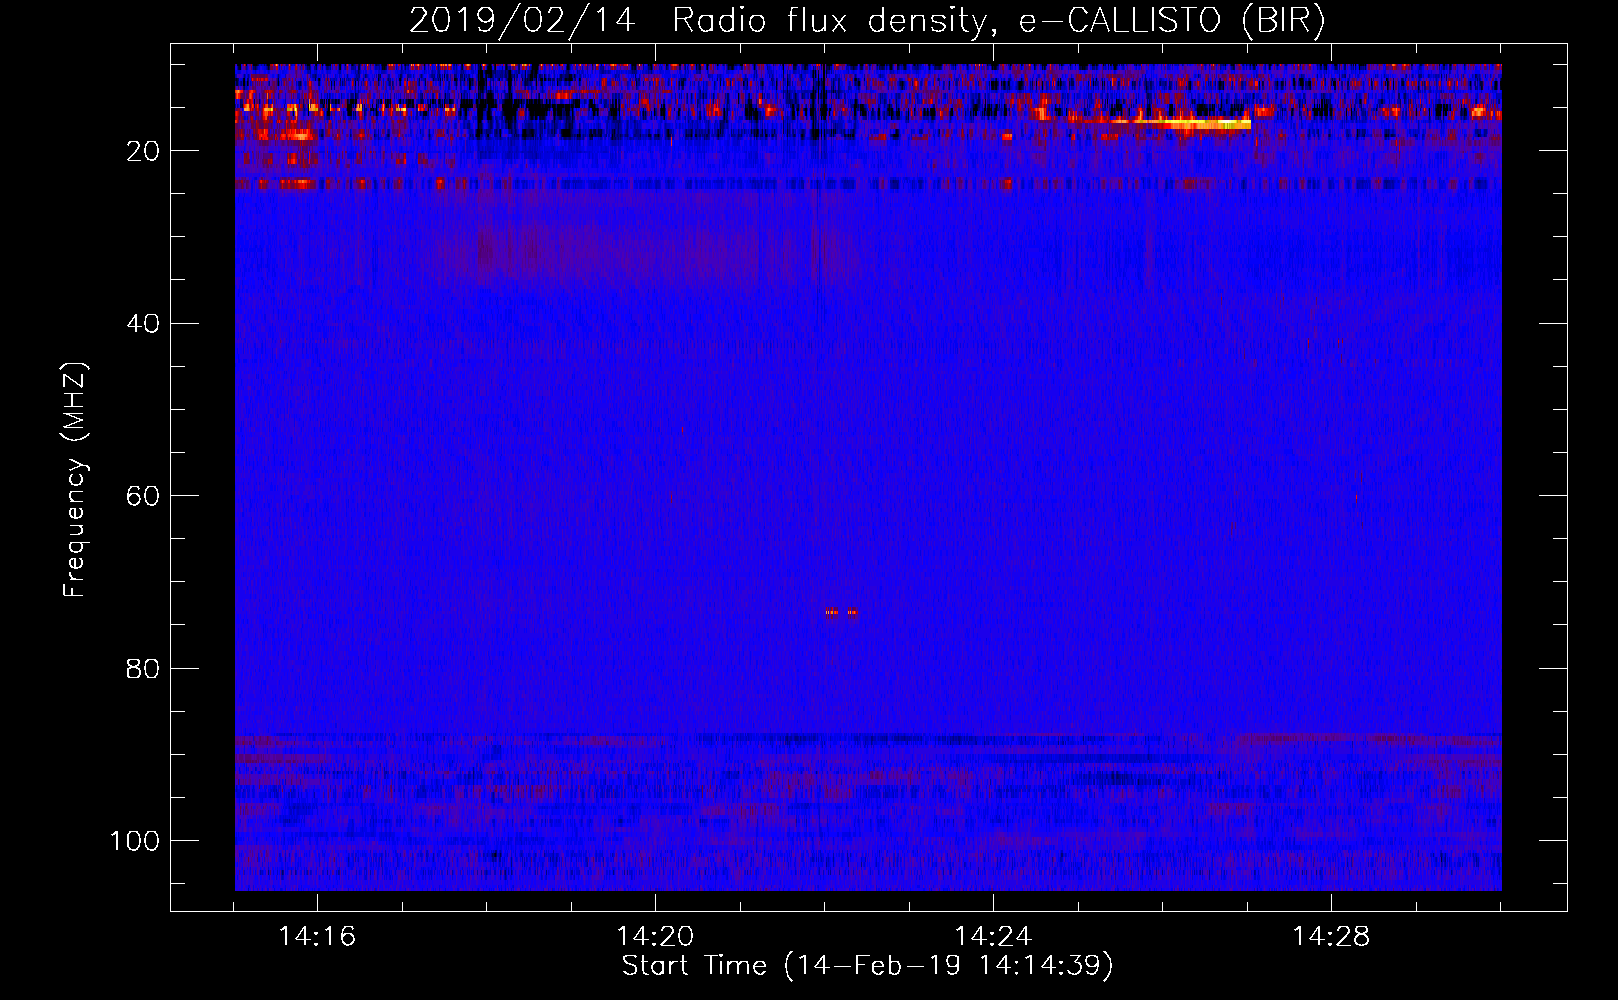Click the 14:28 time tick label
Viewport: 1618px width, 1000px height.
coord(1331,937)
